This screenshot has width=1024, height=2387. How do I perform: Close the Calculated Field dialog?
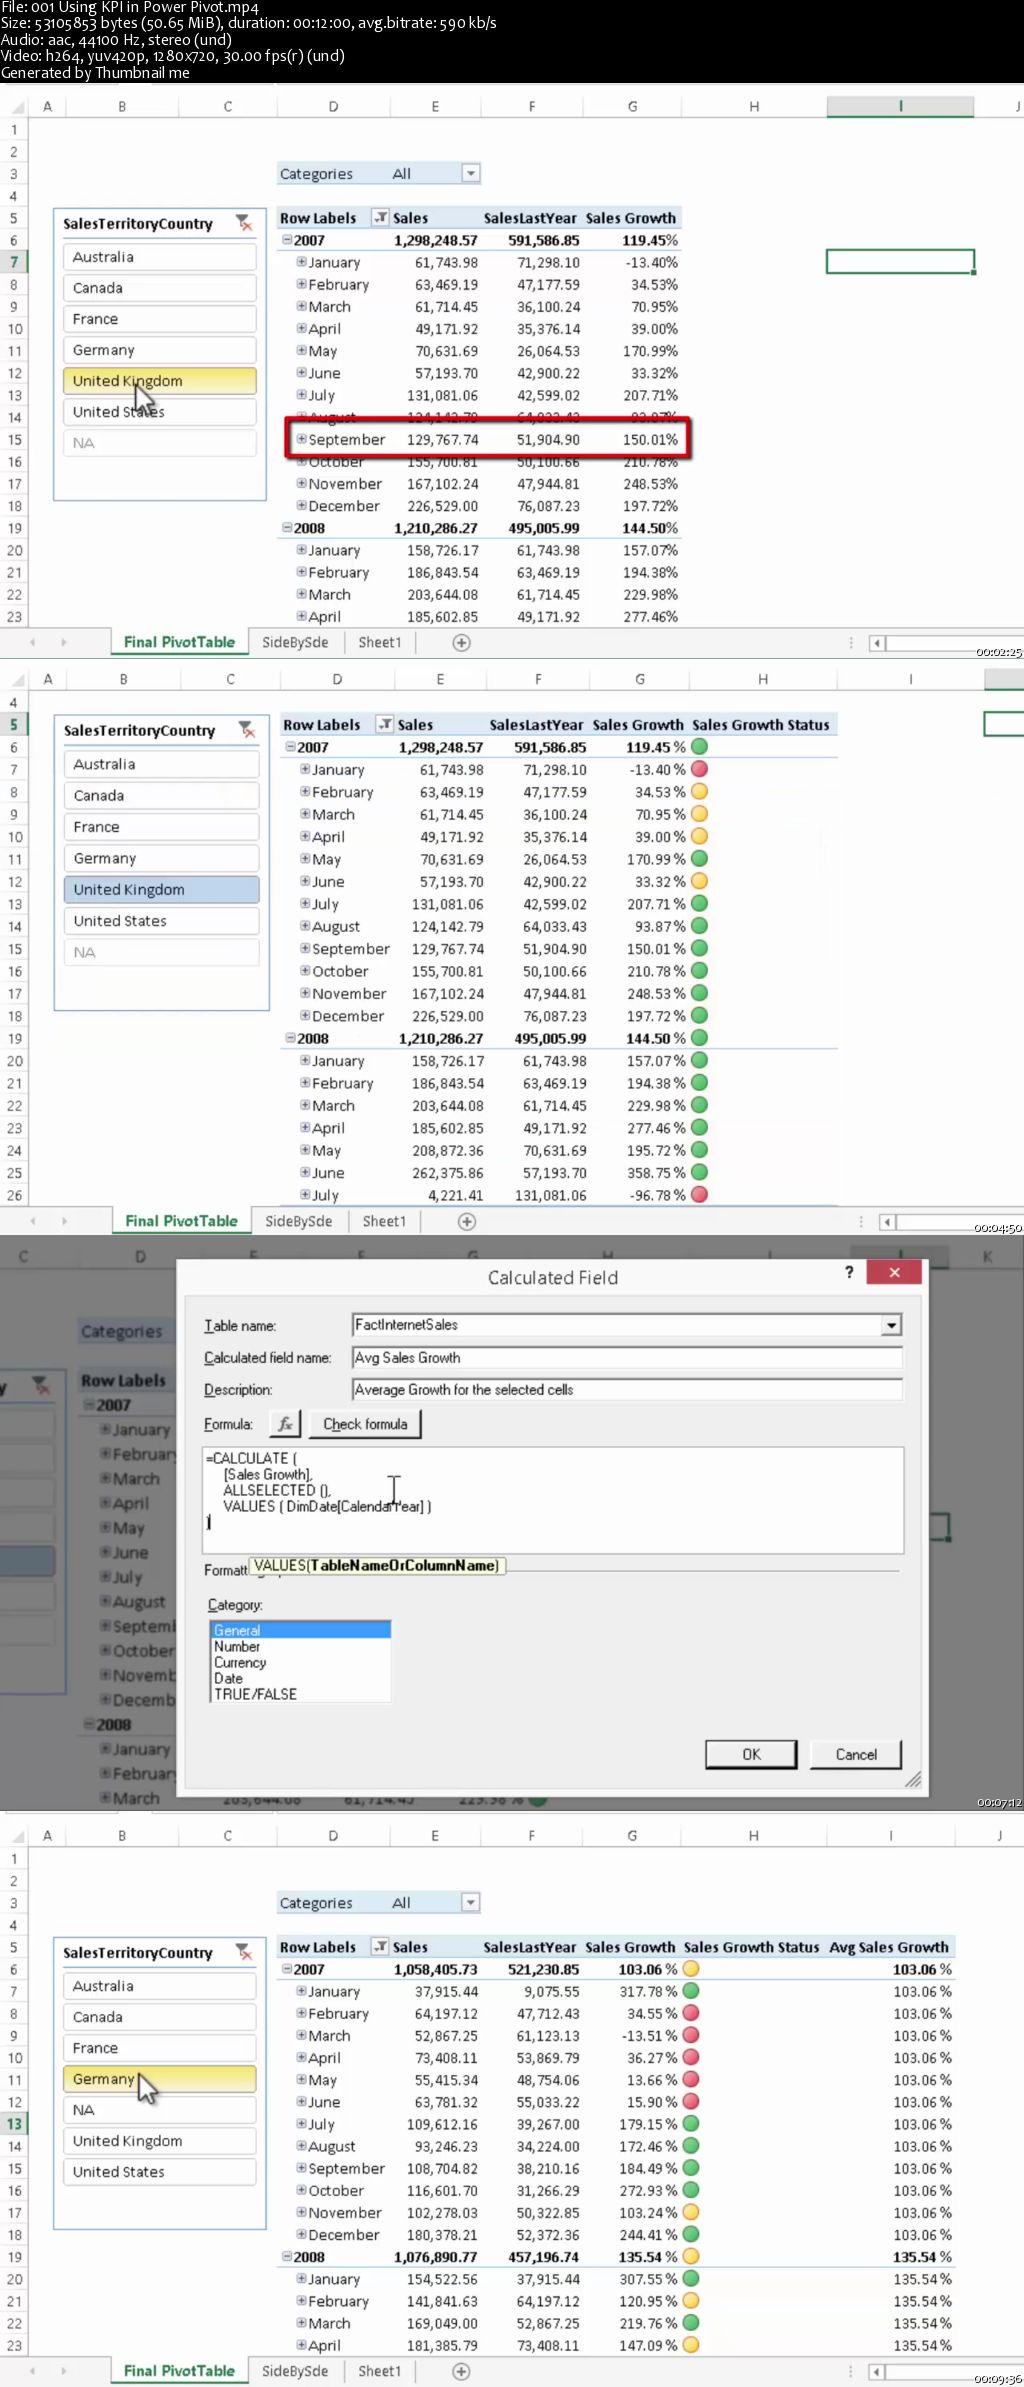pos(894,1272)
